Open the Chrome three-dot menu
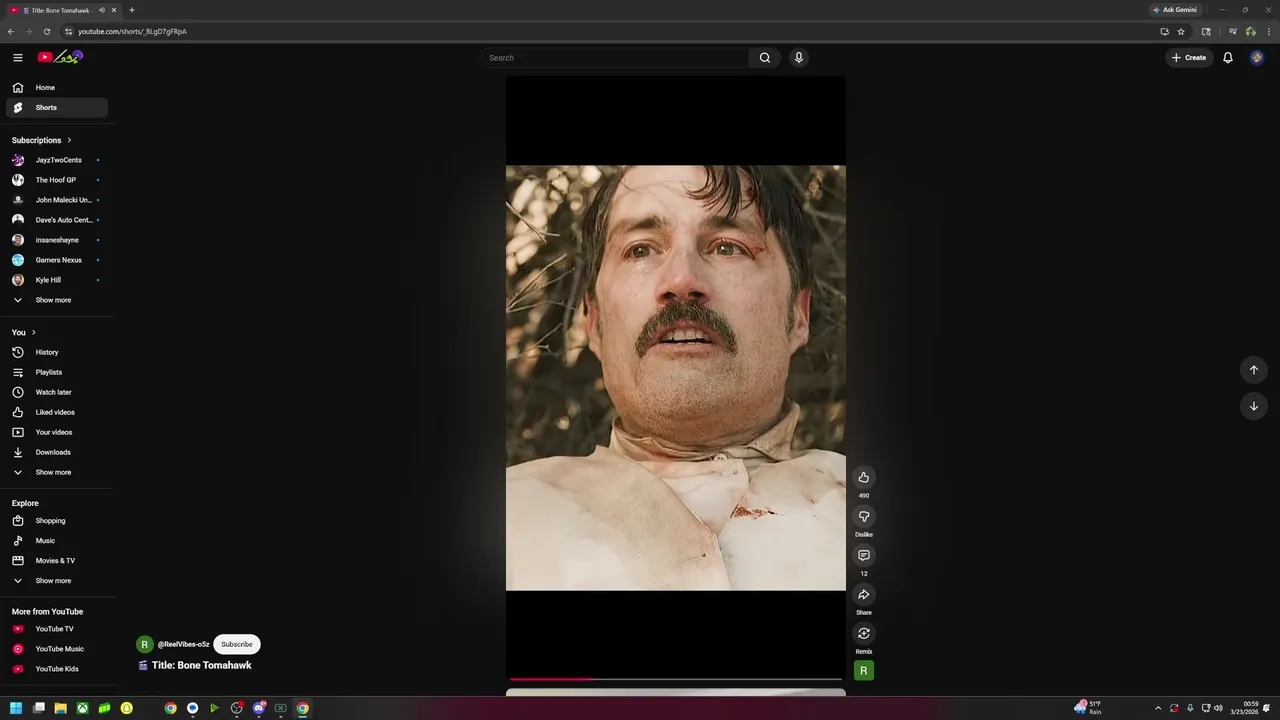The height and width of the screenshot is (720, 1280). tap(1267, 31)
